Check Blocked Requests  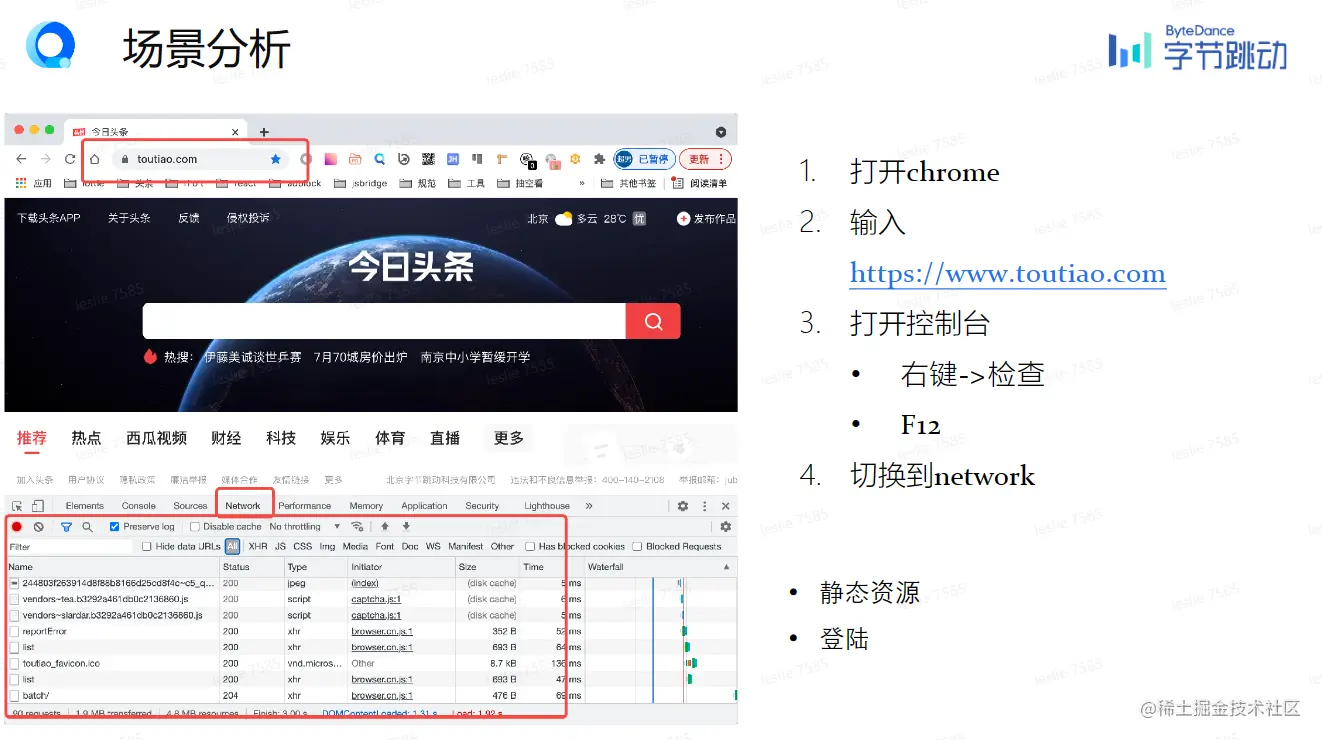(637, 546)
